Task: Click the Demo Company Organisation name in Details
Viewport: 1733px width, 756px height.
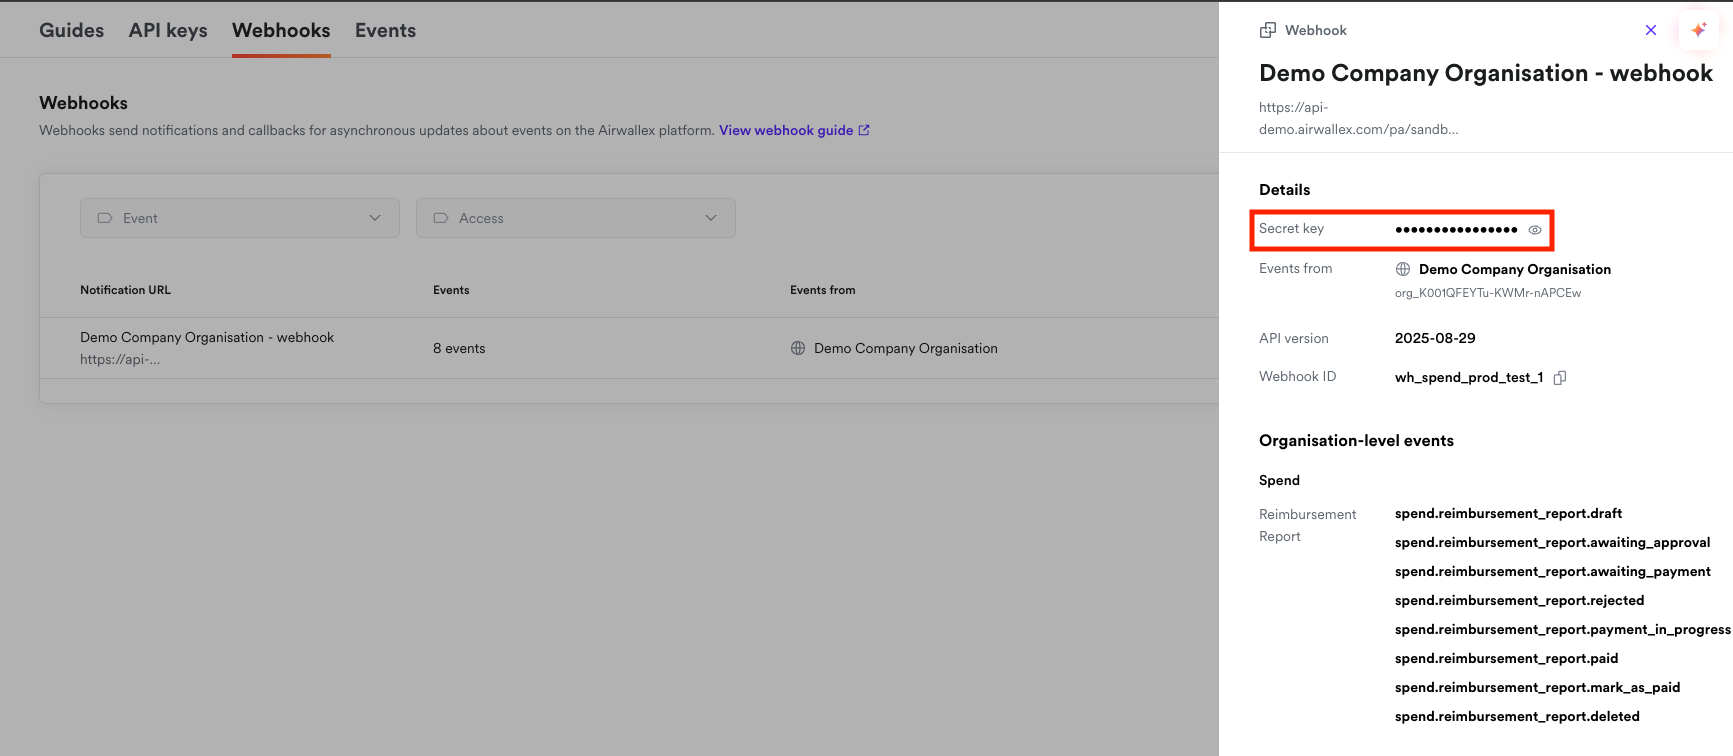Action: (1515, 269)
